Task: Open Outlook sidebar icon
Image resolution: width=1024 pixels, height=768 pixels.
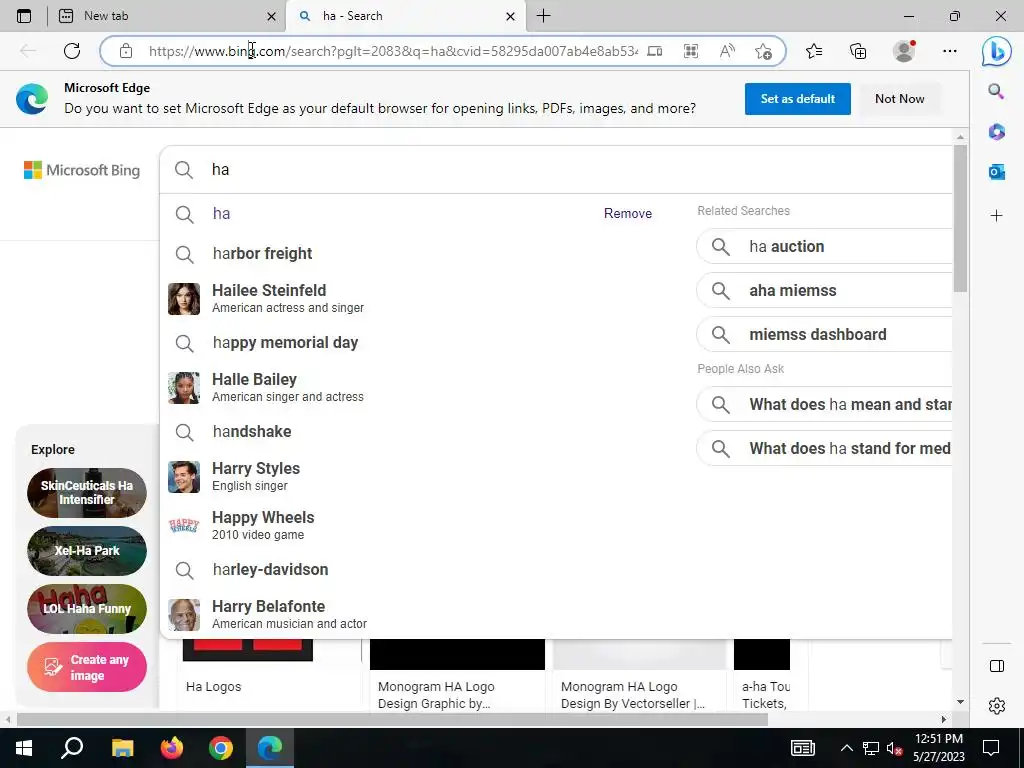Action: (997, 172)
